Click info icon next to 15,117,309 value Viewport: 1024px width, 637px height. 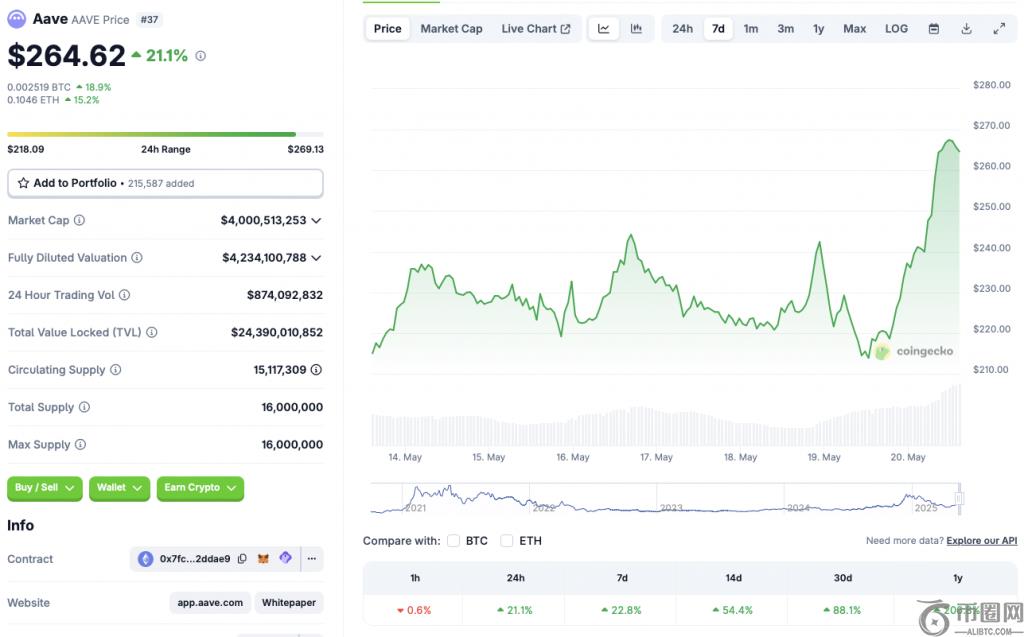pos(316,369)
